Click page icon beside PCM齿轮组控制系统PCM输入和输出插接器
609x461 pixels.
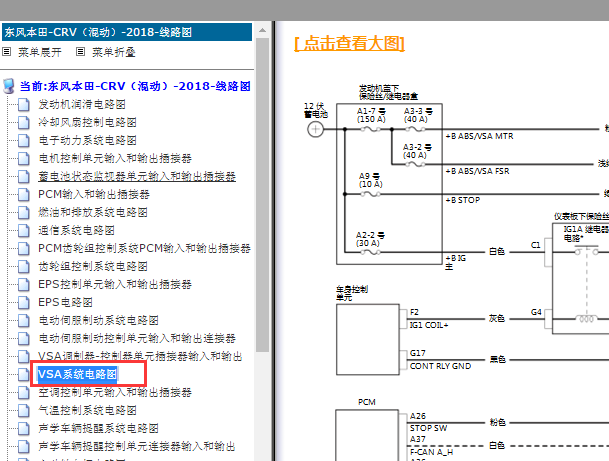point(24,248)
